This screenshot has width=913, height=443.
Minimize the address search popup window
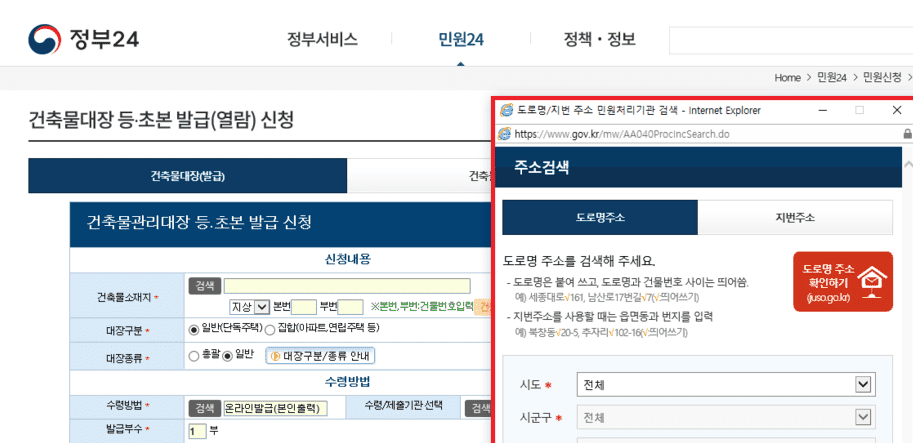pos(823,110)
